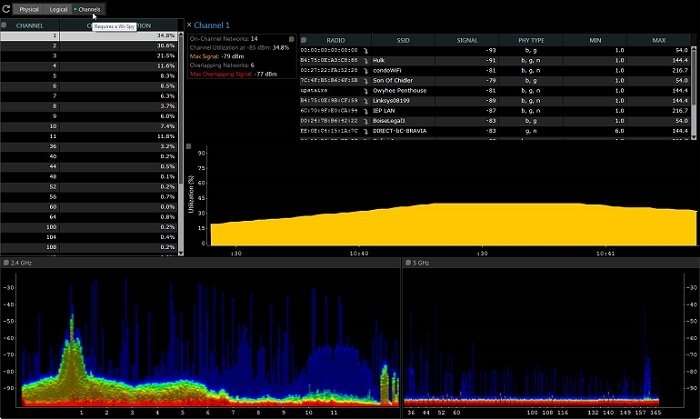Click the PHY TYPE column header

click(x=531, y=40)
